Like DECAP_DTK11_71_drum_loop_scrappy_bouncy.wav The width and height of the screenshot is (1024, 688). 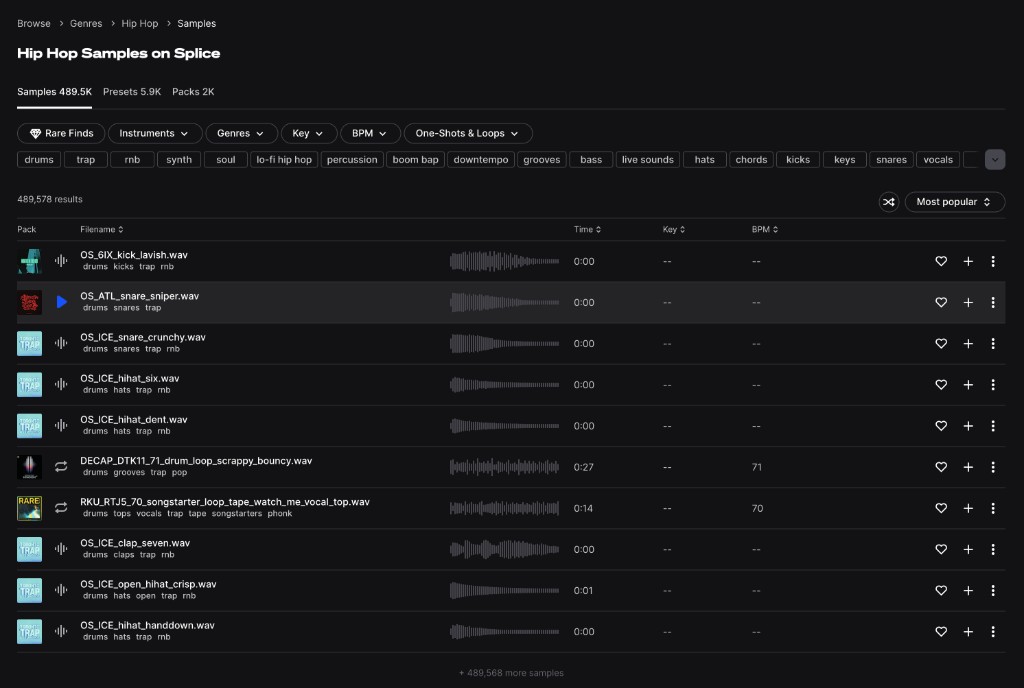940,467
